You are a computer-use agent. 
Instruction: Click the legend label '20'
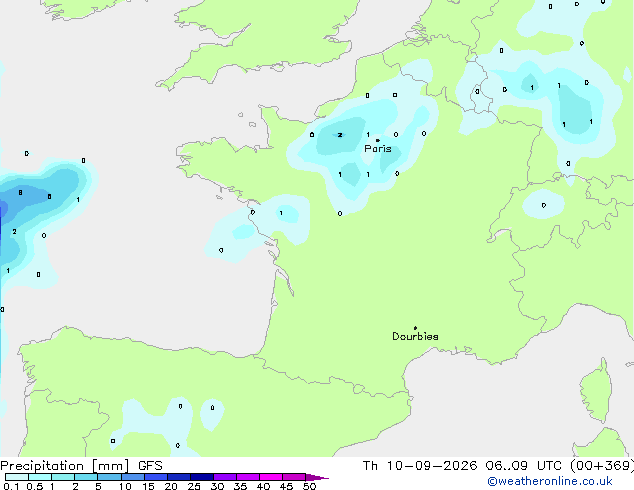pos(171,486)
